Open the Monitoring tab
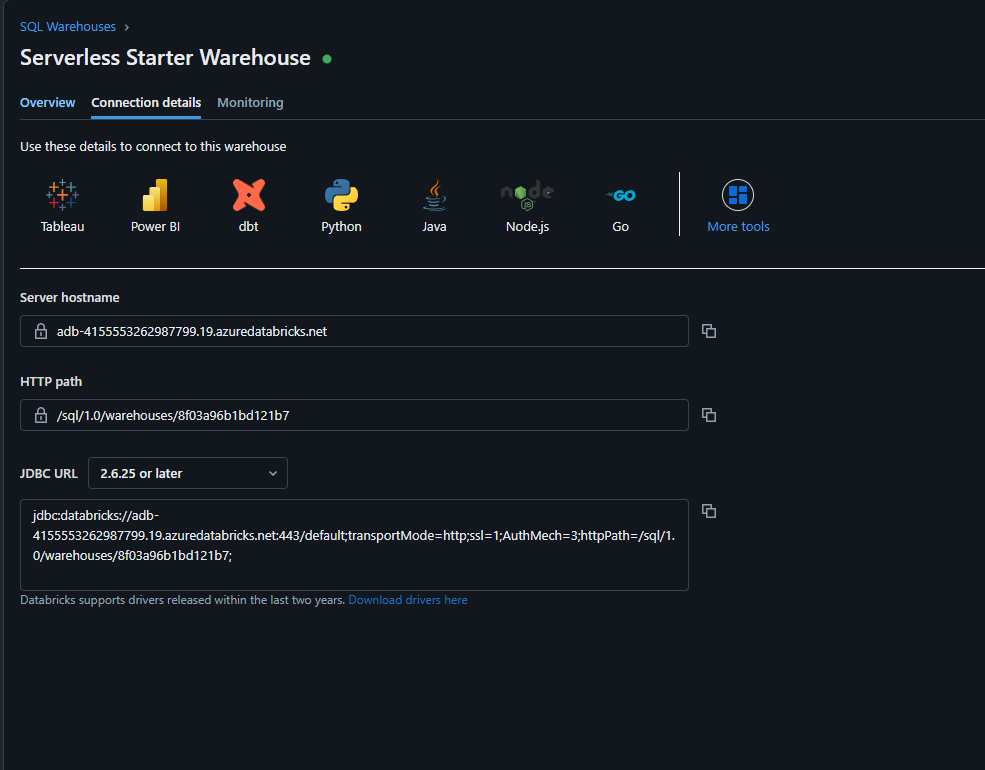The image size is (985, 770). click(250, 103)
